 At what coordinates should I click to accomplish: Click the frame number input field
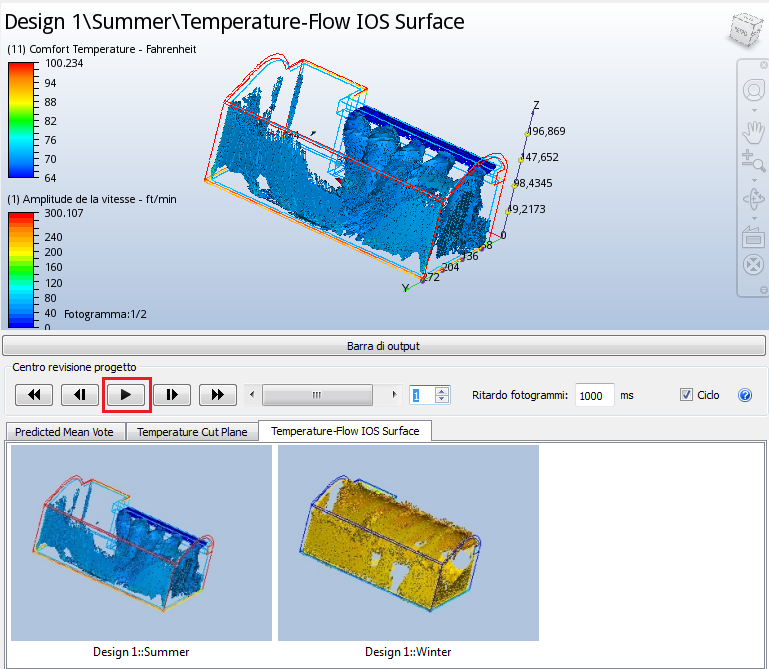click(423, 395)
